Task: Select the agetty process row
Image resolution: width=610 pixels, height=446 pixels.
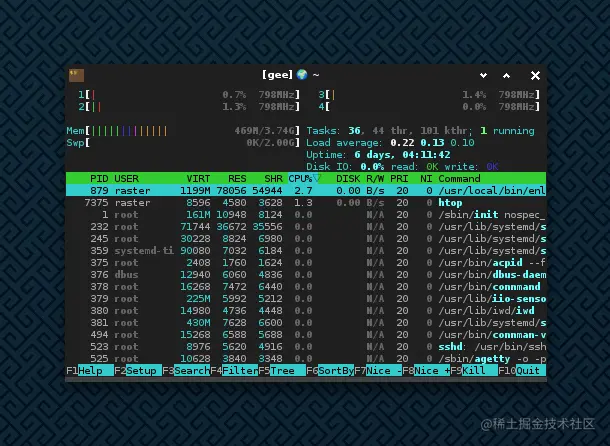Action: pyautogui.click(x=306, y=359)
